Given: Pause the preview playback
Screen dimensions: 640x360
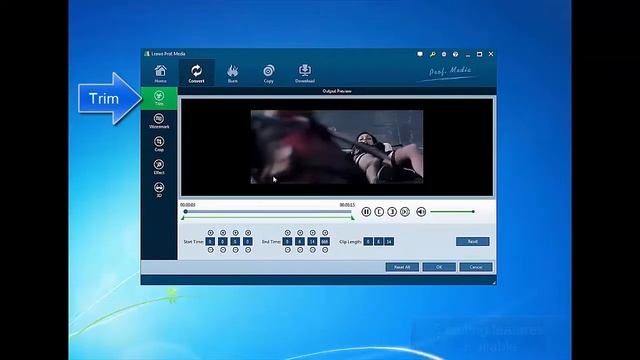Looking at the screenshot, I should click(366, 212).
